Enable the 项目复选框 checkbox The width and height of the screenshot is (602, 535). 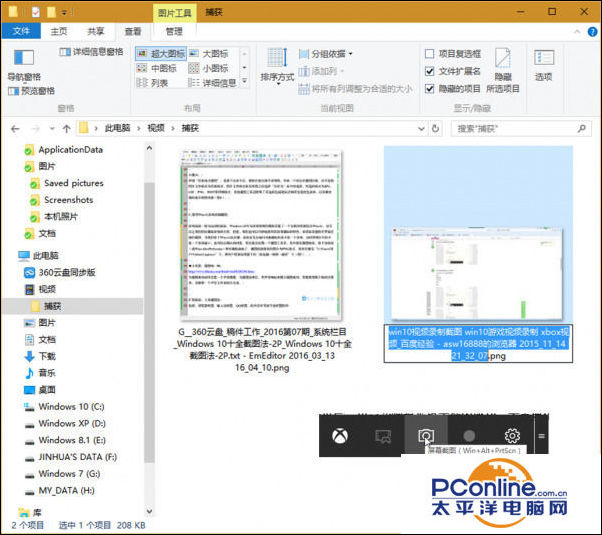tap(430, 54)
